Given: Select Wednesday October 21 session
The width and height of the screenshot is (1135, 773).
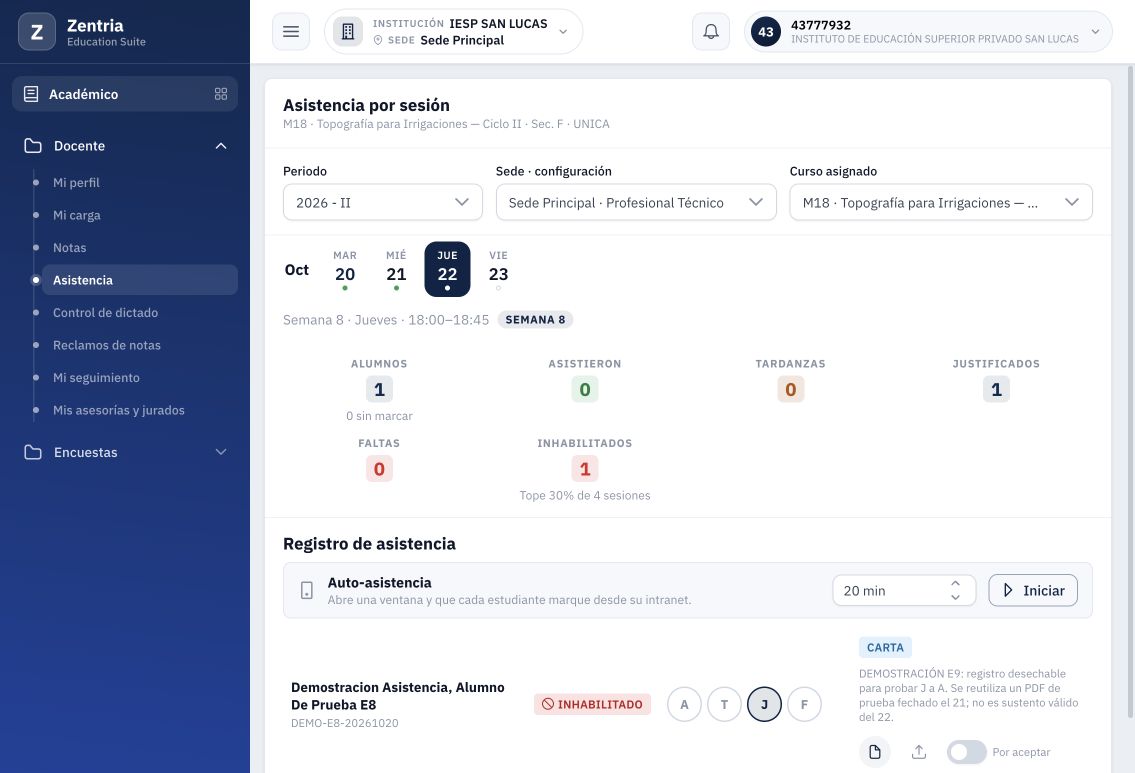Looking at the screenshot, I should tap(396, 269).
